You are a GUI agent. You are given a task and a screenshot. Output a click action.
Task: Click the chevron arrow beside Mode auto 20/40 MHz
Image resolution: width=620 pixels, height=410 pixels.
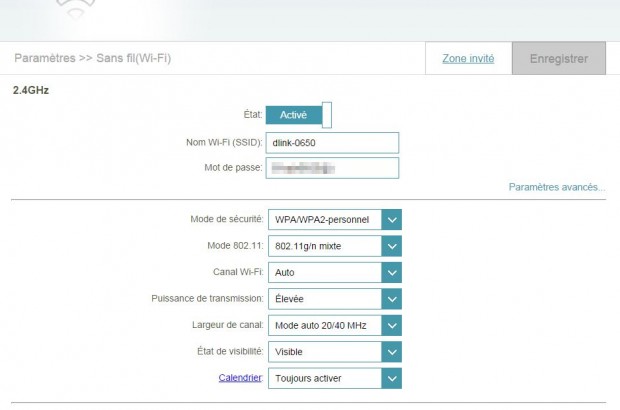(392, 325)
